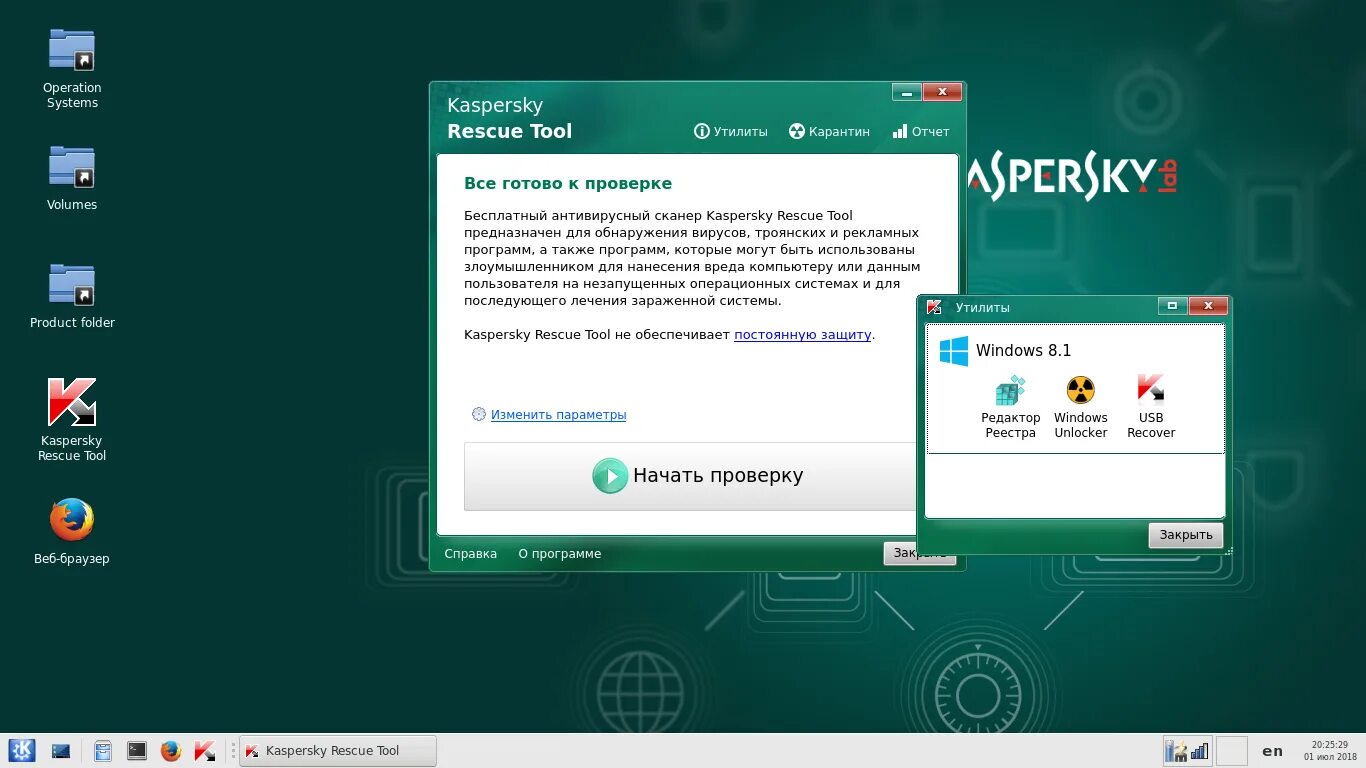Open the network signal tray icon

click(1199, 750)
